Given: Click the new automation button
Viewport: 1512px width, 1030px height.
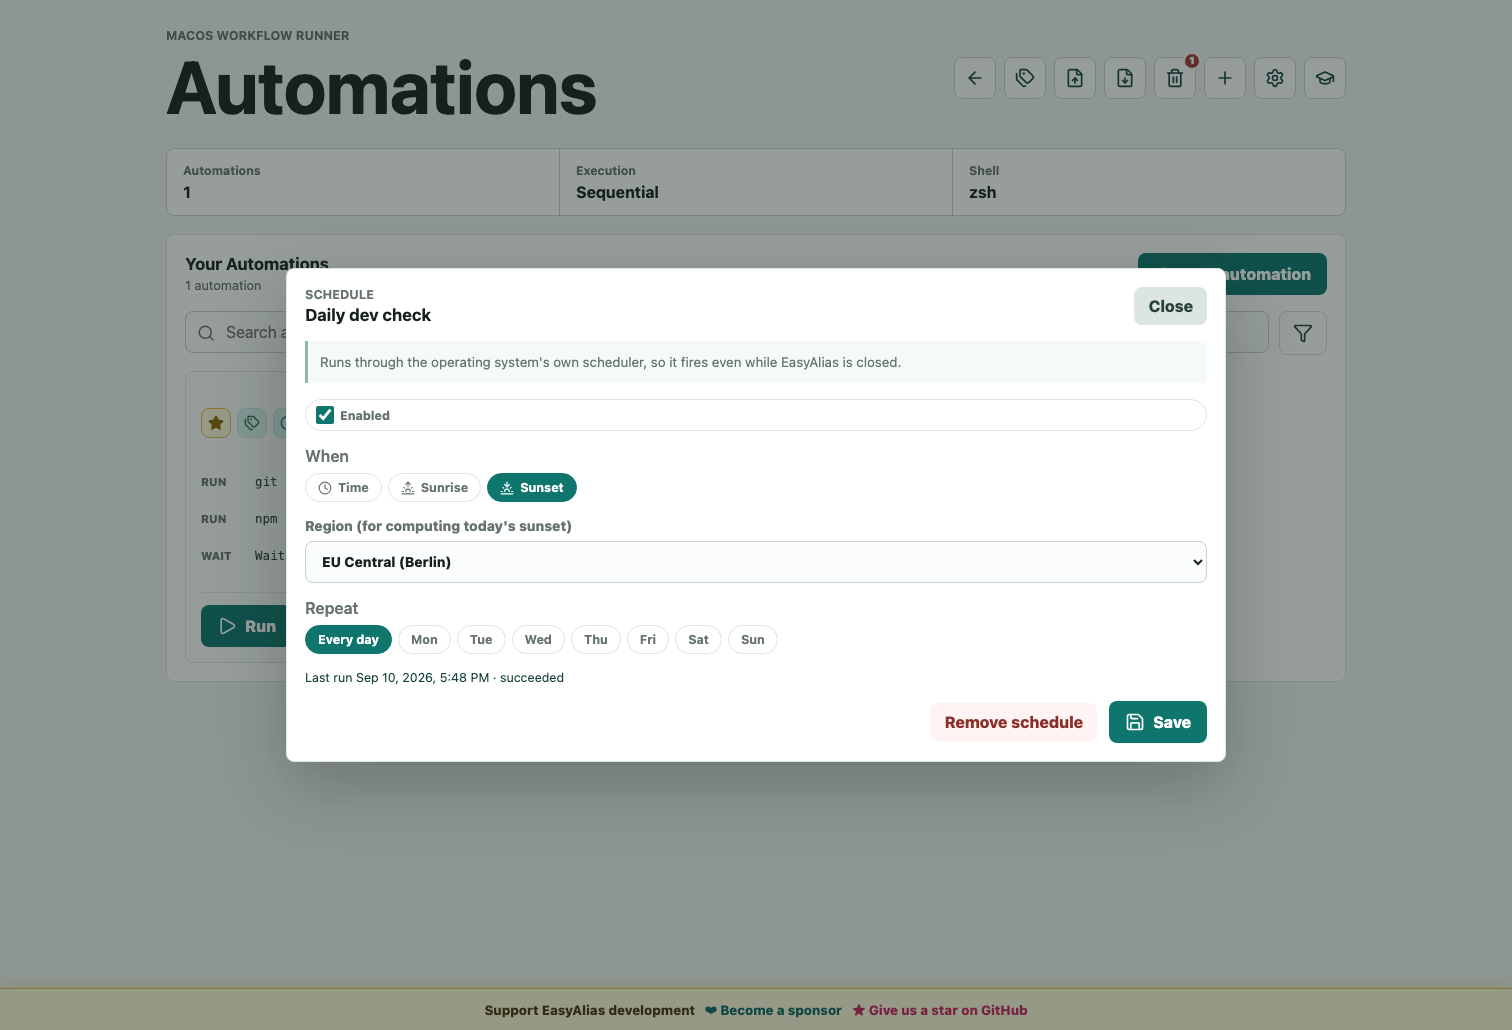Looking at the screenshot, I should point(1232,274).
